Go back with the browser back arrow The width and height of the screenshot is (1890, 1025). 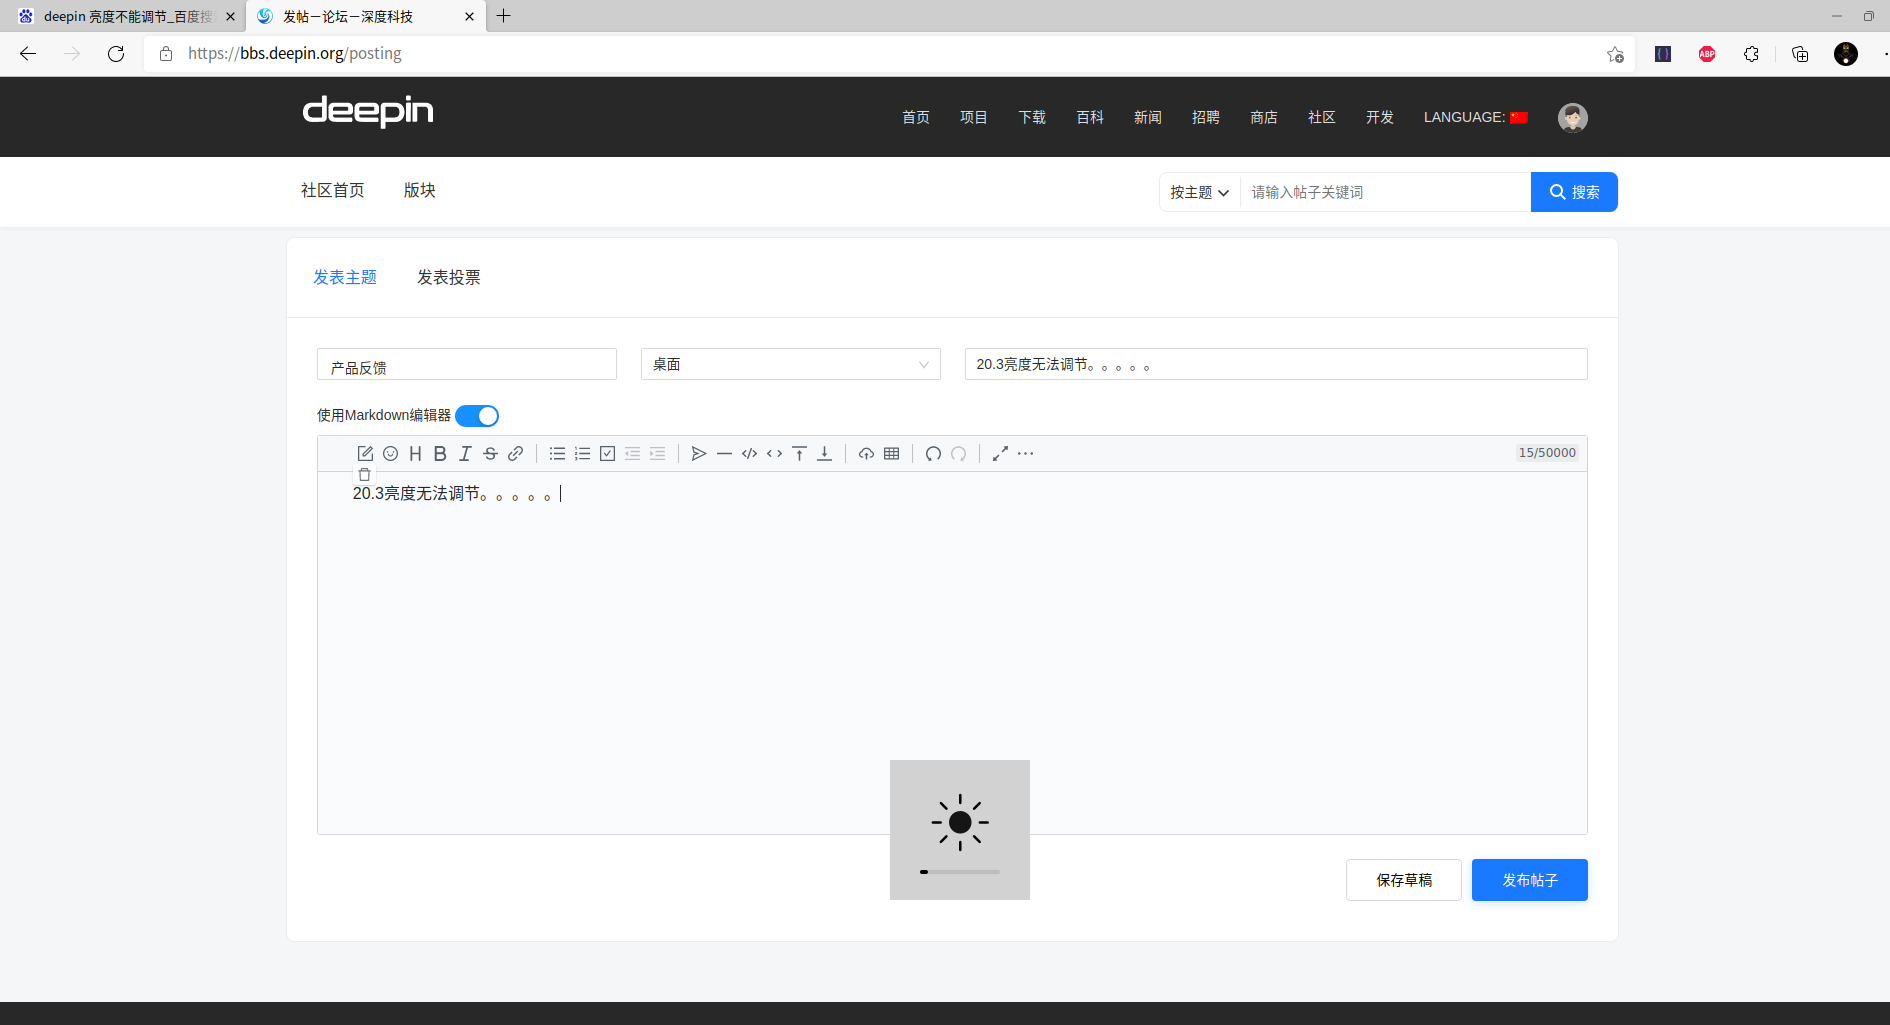tap(28, 54)
